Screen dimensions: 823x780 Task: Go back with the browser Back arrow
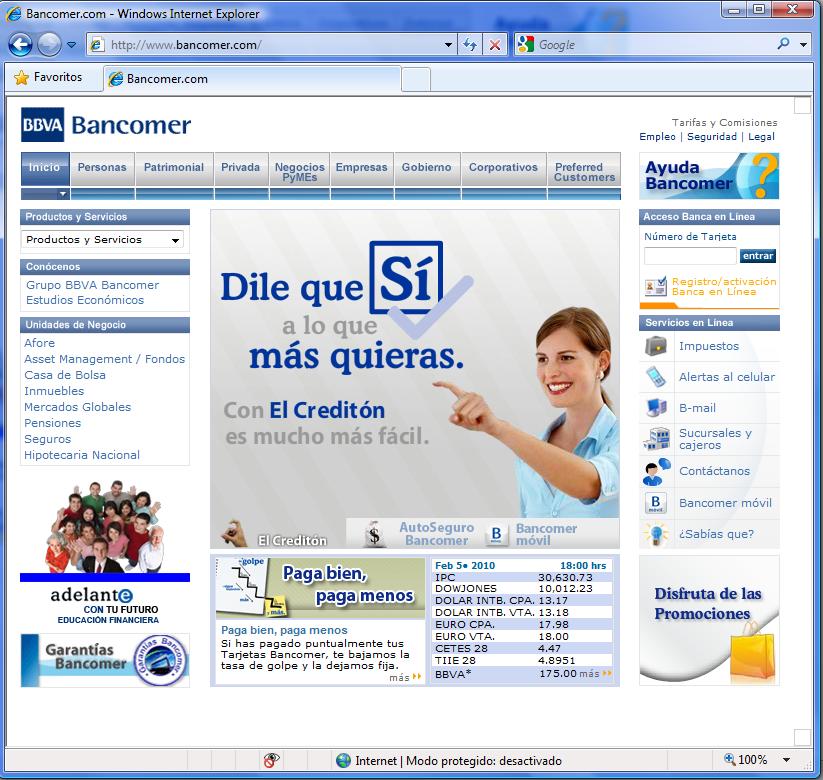(x=20, y=45)
